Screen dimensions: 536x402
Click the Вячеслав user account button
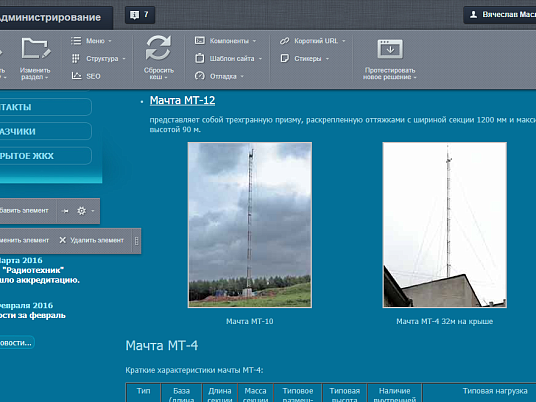point(500,15)
